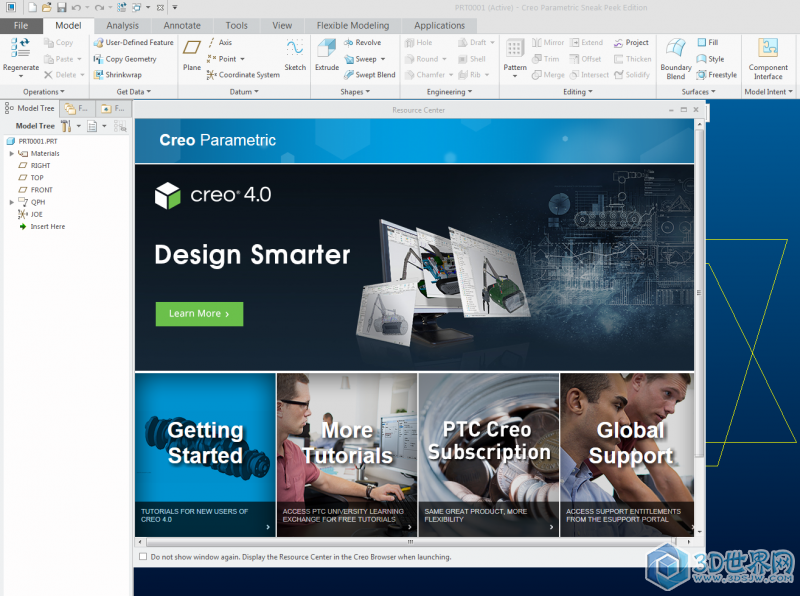Select the Model Tree panel tab
The width and height of the screenshot is (800, 596).
(30, 108)
